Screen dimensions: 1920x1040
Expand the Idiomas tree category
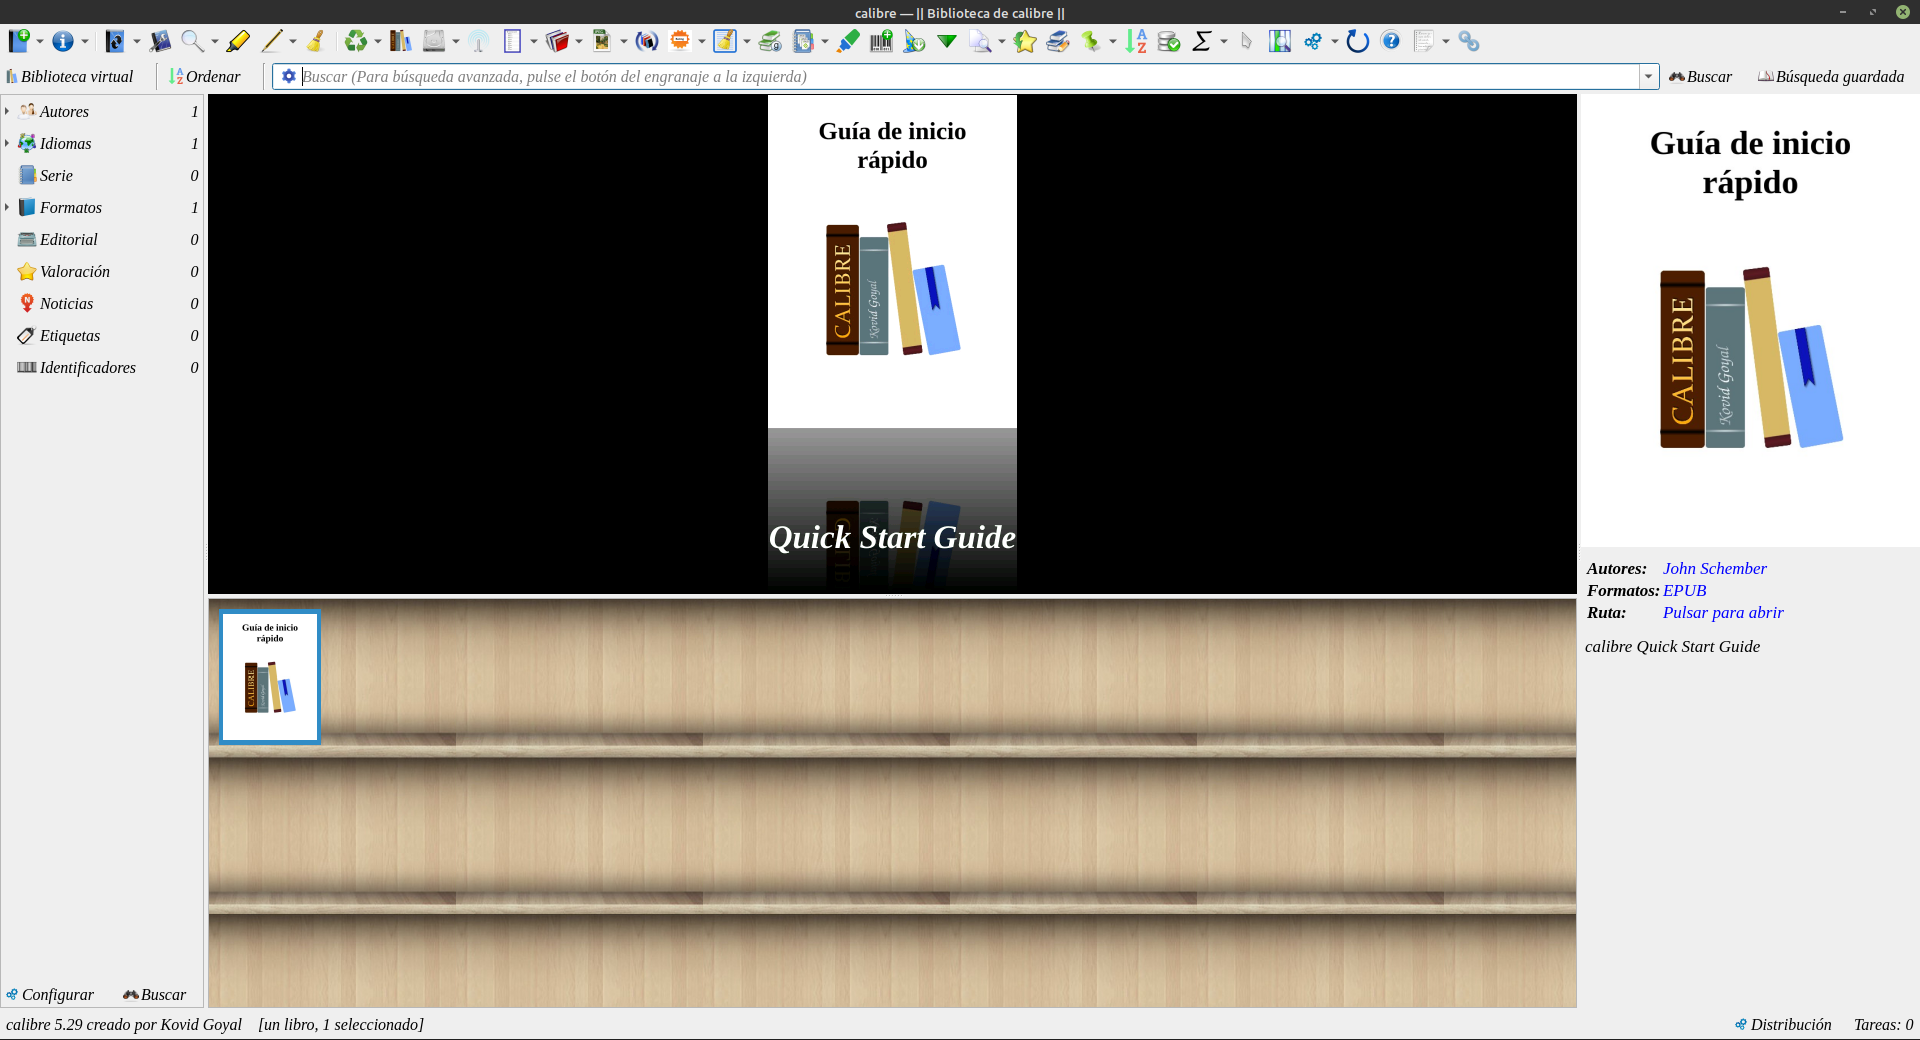point(7,143)
